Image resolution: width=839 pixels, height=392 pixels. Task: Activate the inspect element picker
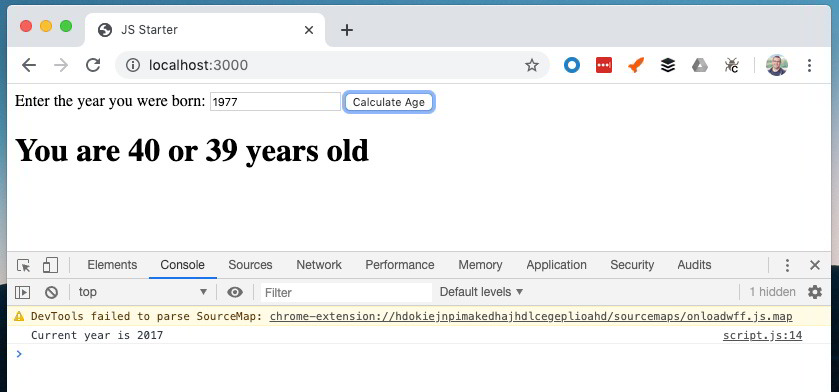24,265
